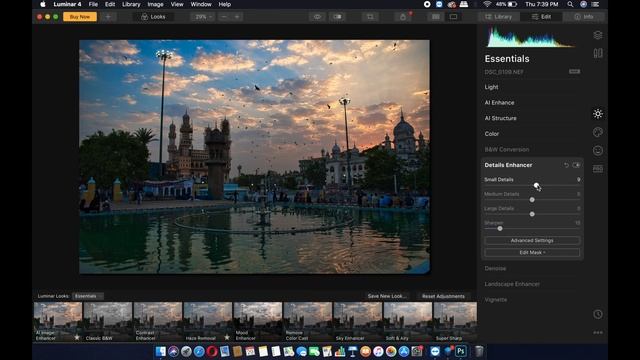Select the Pro tools icon
This screenshot has width=640, height=360.
tap(598, 169)
